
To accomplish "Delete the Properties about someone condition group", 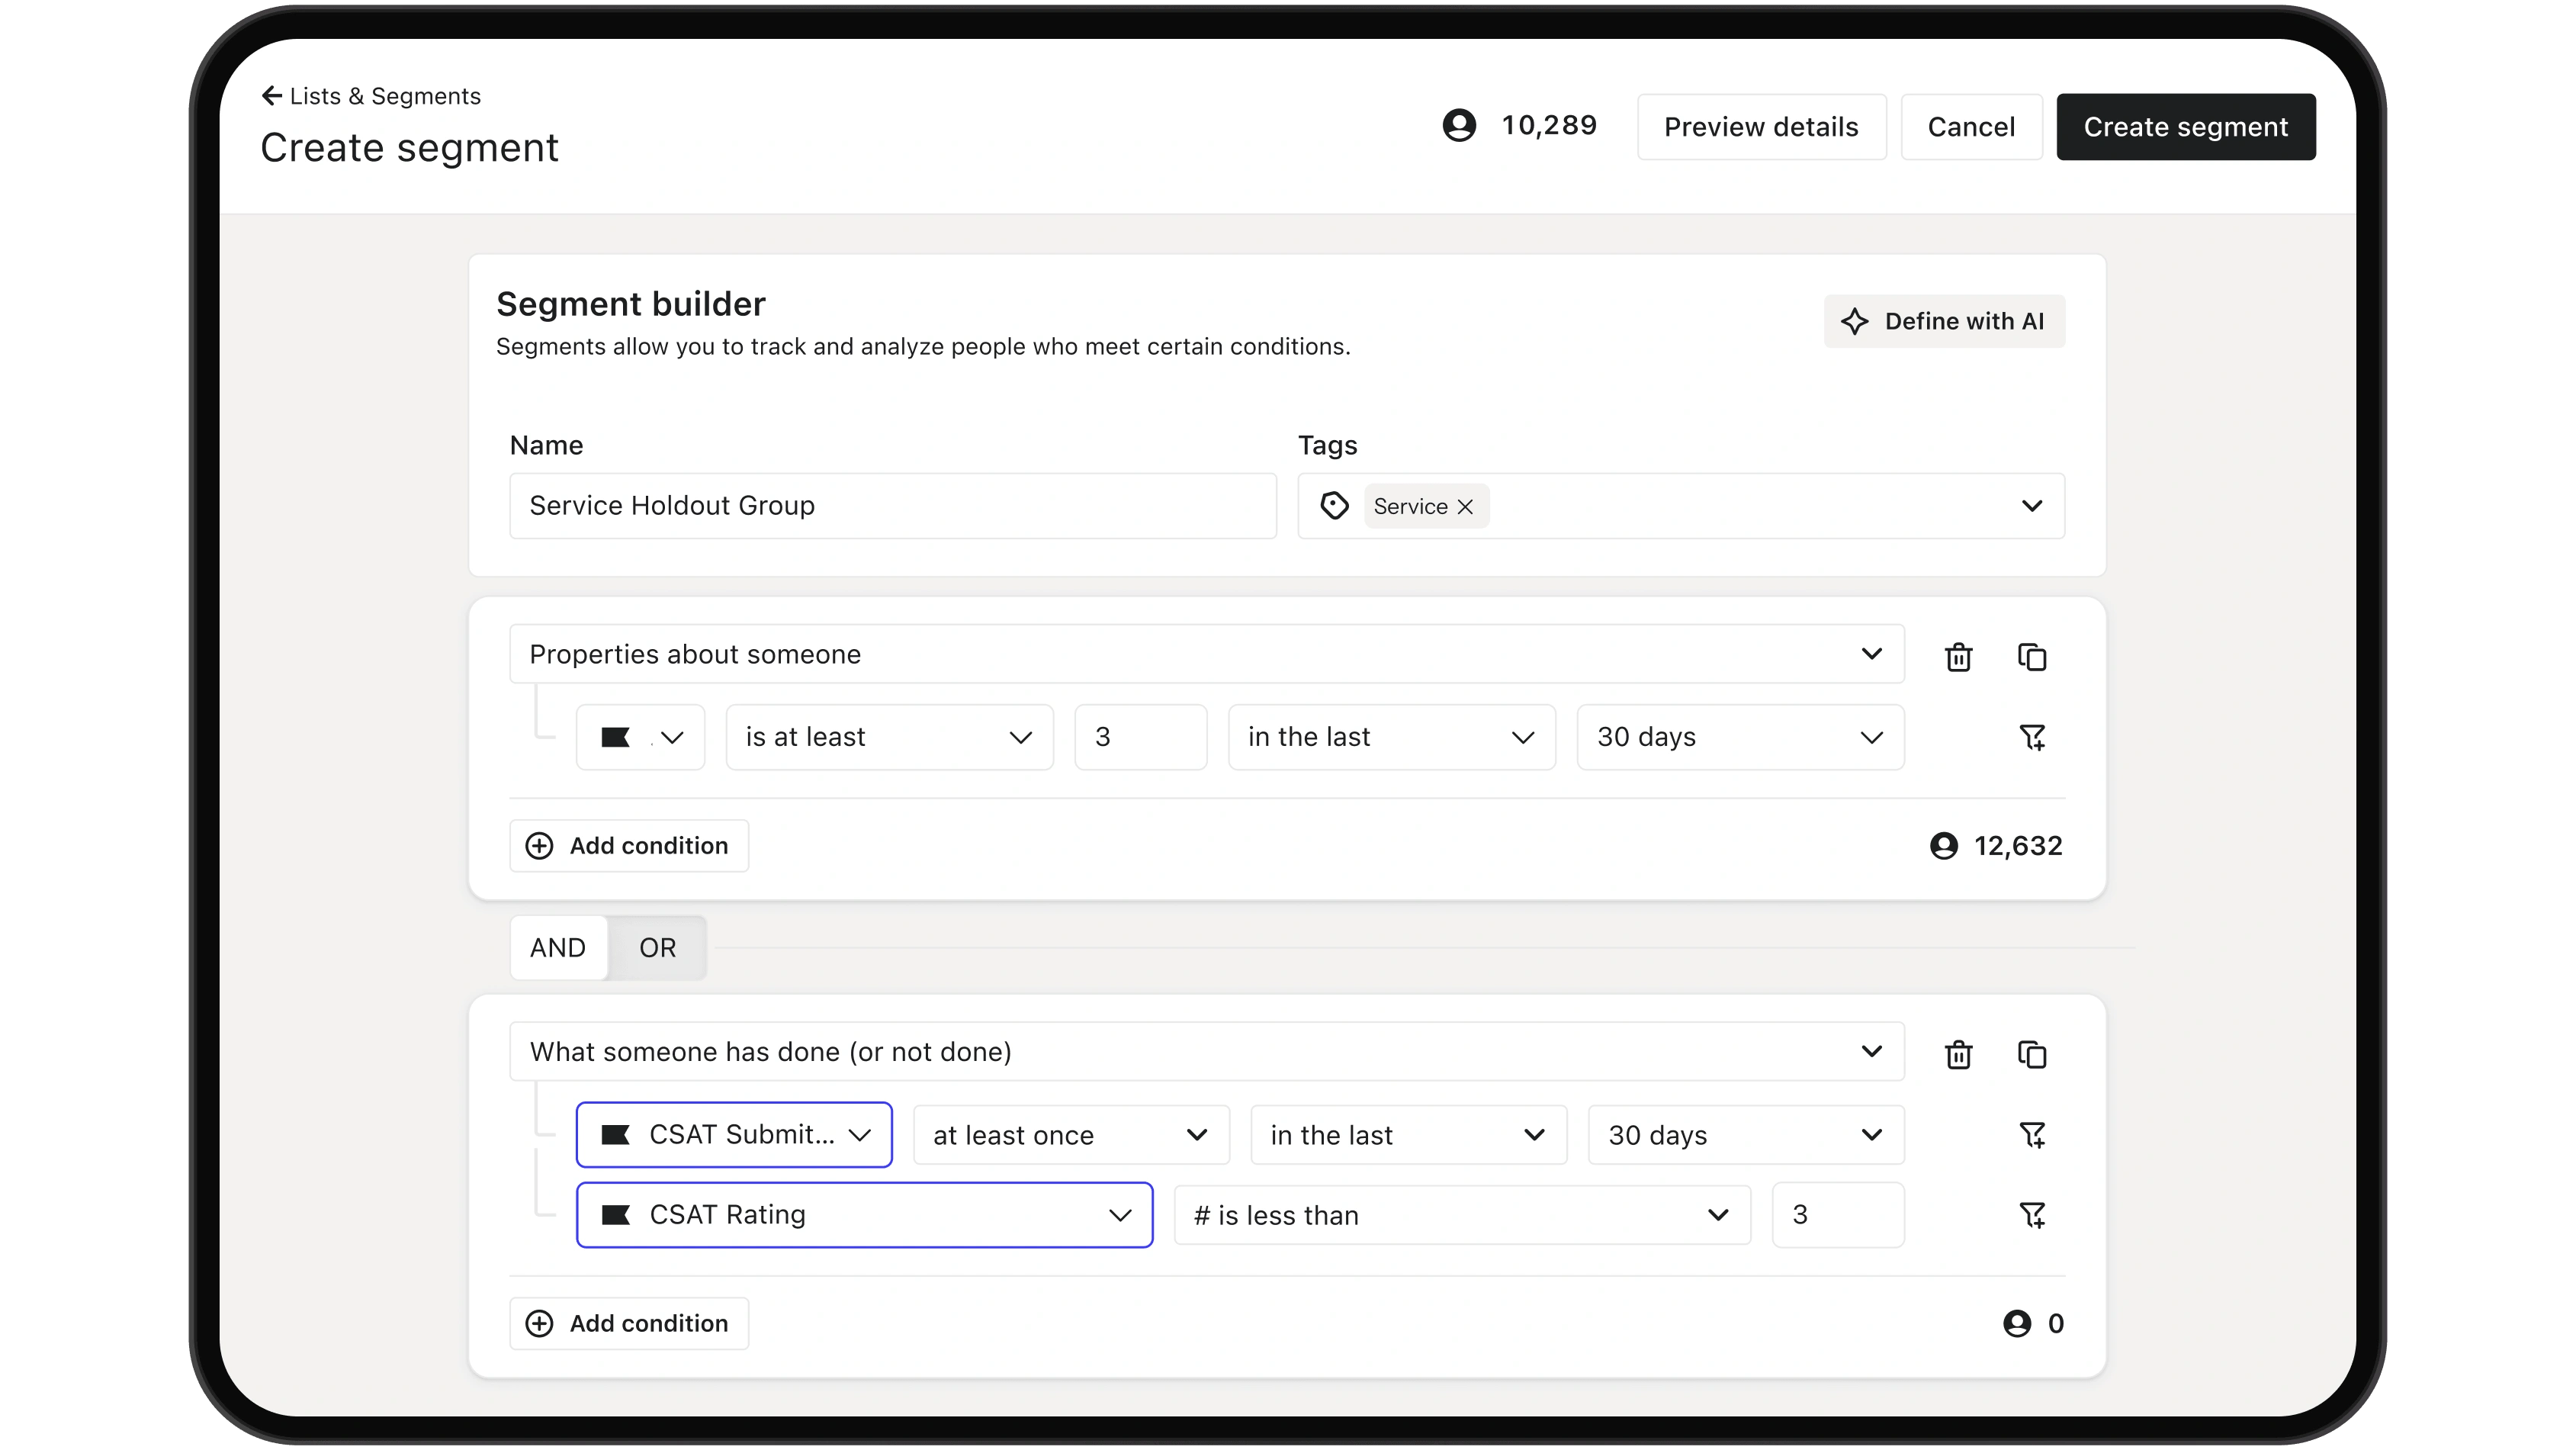I will (x=1958, y=657).
